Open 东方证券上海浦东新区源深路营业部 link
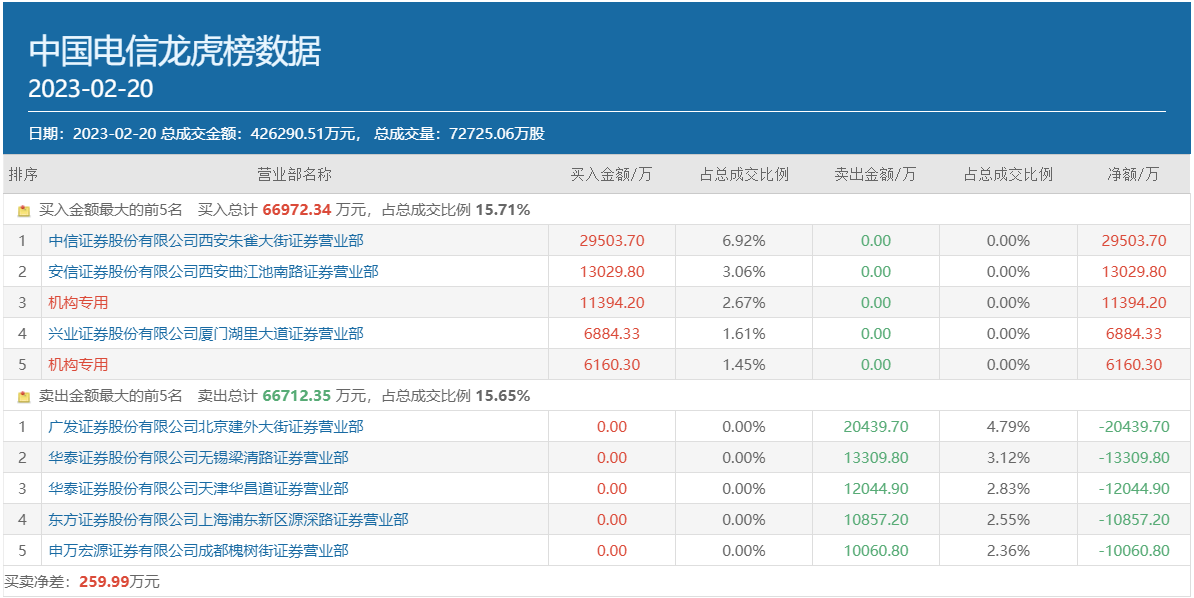This screenshot has height=598, width=1194. point(228,520)
